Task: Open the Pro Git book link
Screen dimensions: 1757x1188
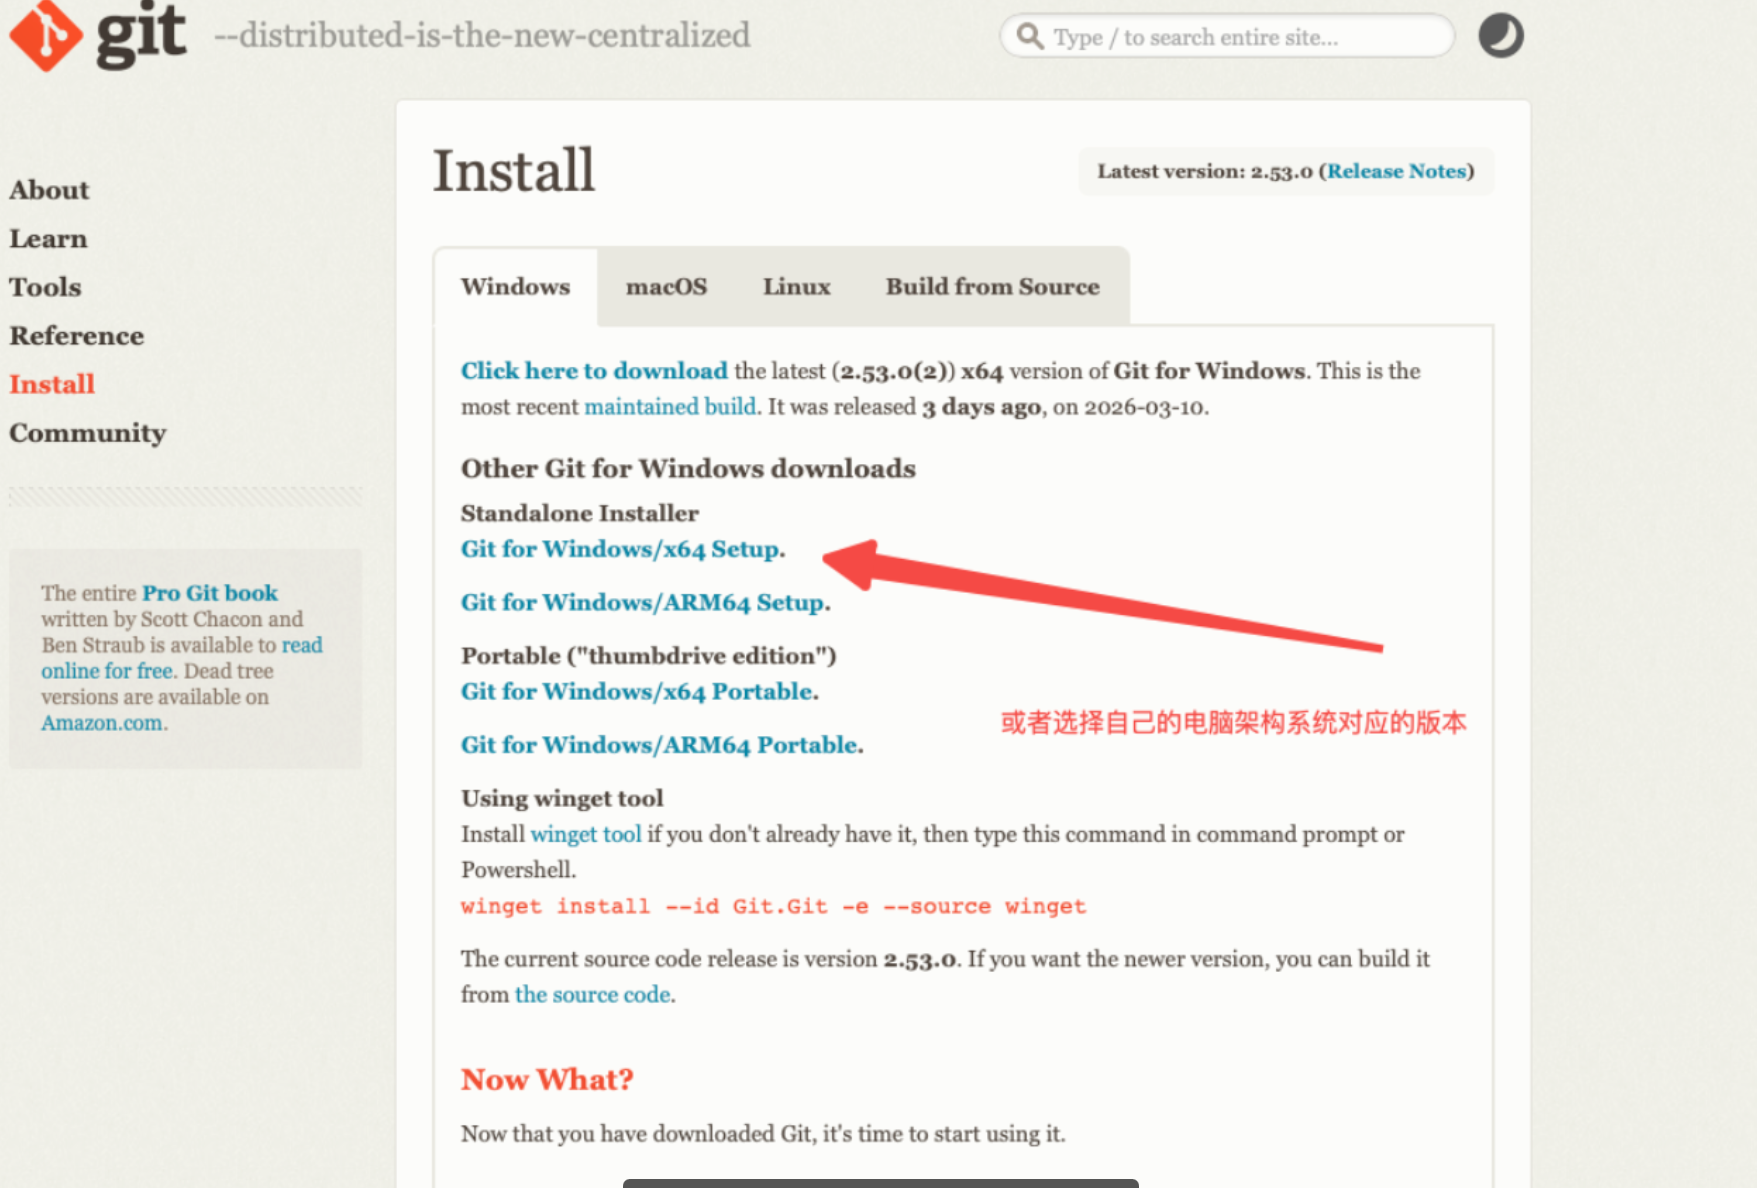Action: (x=209, y=593)
